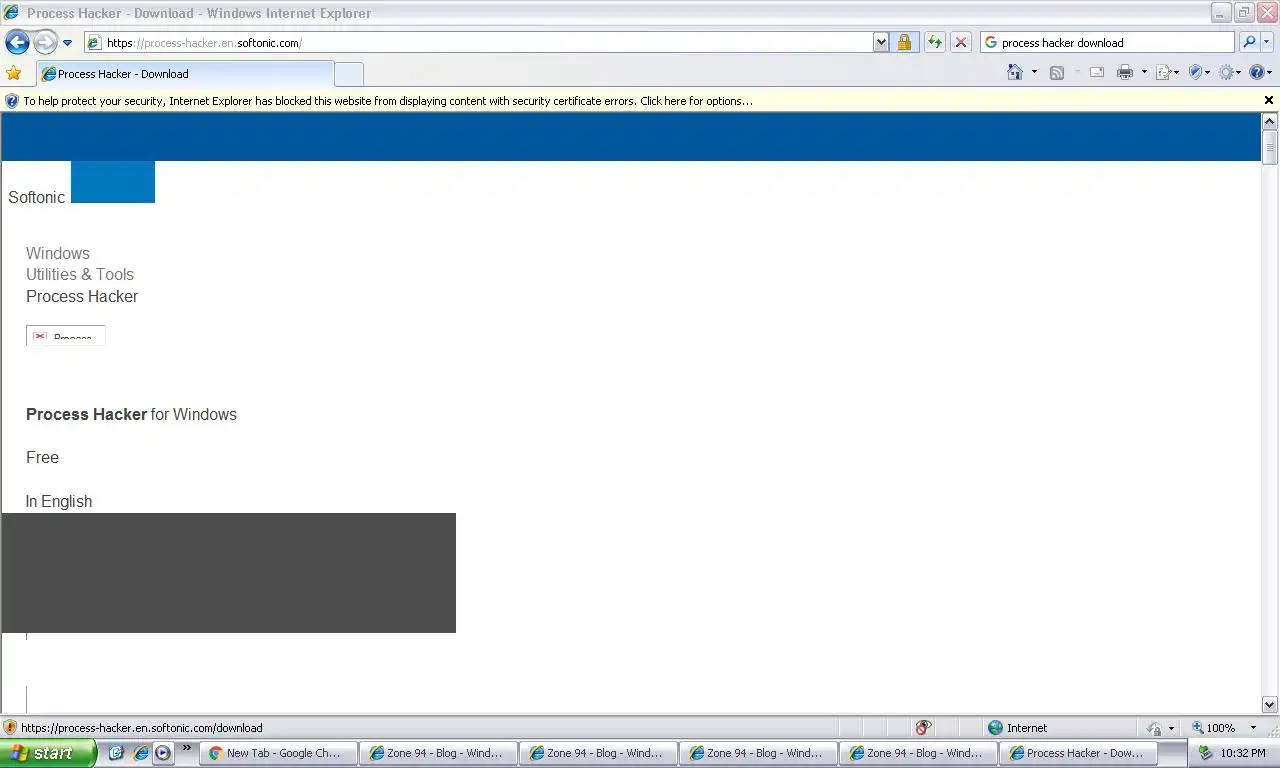Click the vertical scrollbar down arrow
Image resolution: width=1280 pixels, height=768 pixels.
pyautogui.click(x=1270, y=705)
